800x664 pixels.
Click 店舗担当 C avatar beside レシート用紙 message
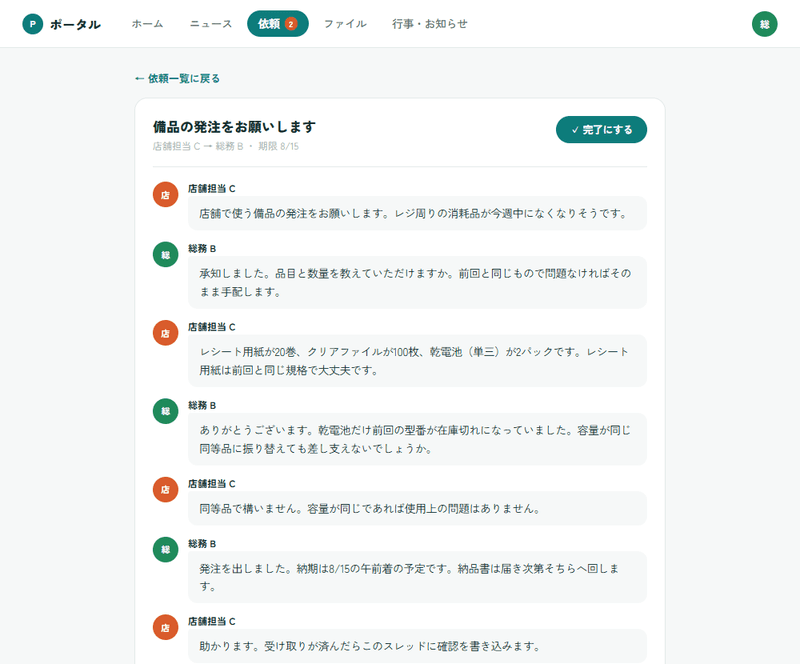[x=165, y=333]
